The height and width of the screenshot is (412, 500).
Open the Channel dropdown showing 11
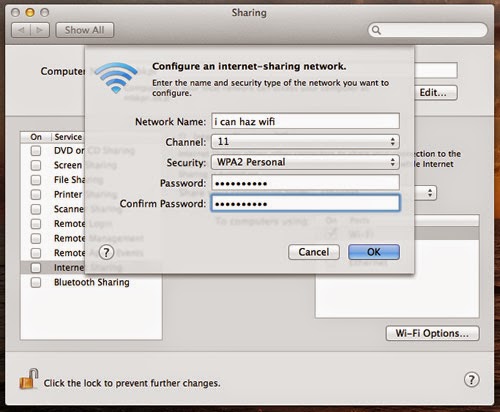(x=305, y=142)
